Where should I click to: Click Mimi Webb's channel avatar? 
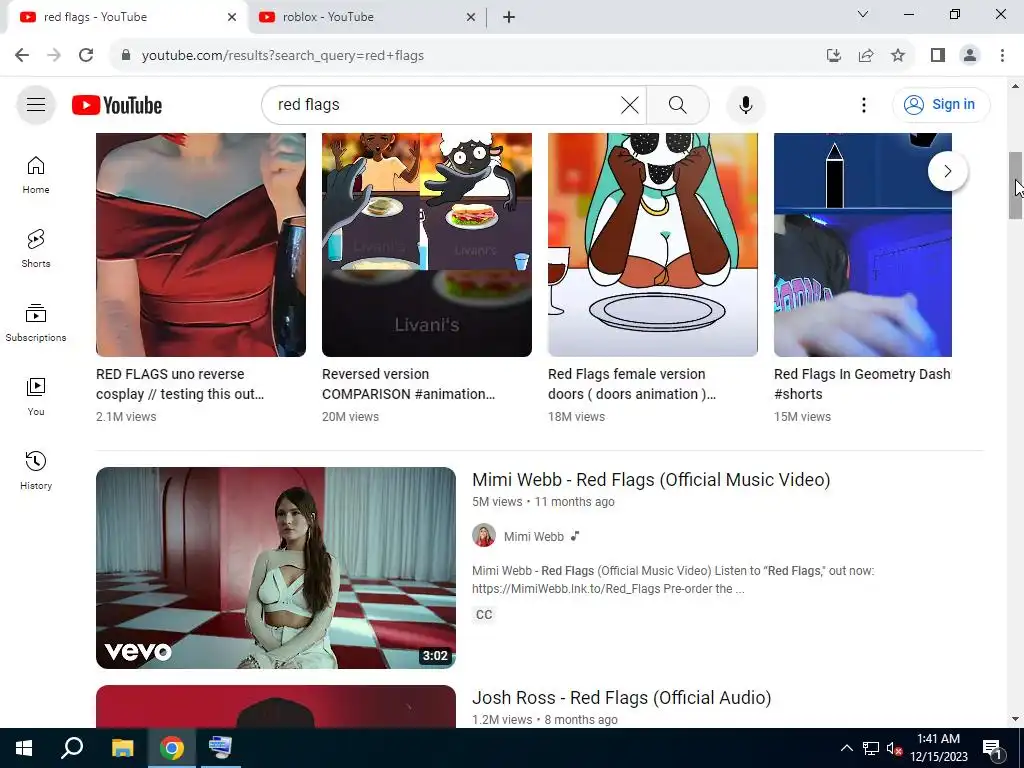(x=484, y=536)
